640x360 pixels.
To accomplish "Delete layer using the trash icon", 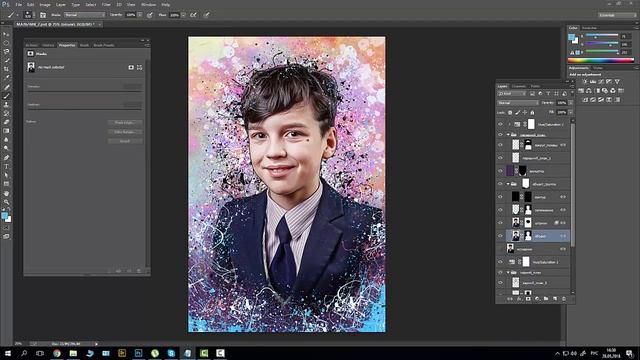I will (x=564, y=299).
